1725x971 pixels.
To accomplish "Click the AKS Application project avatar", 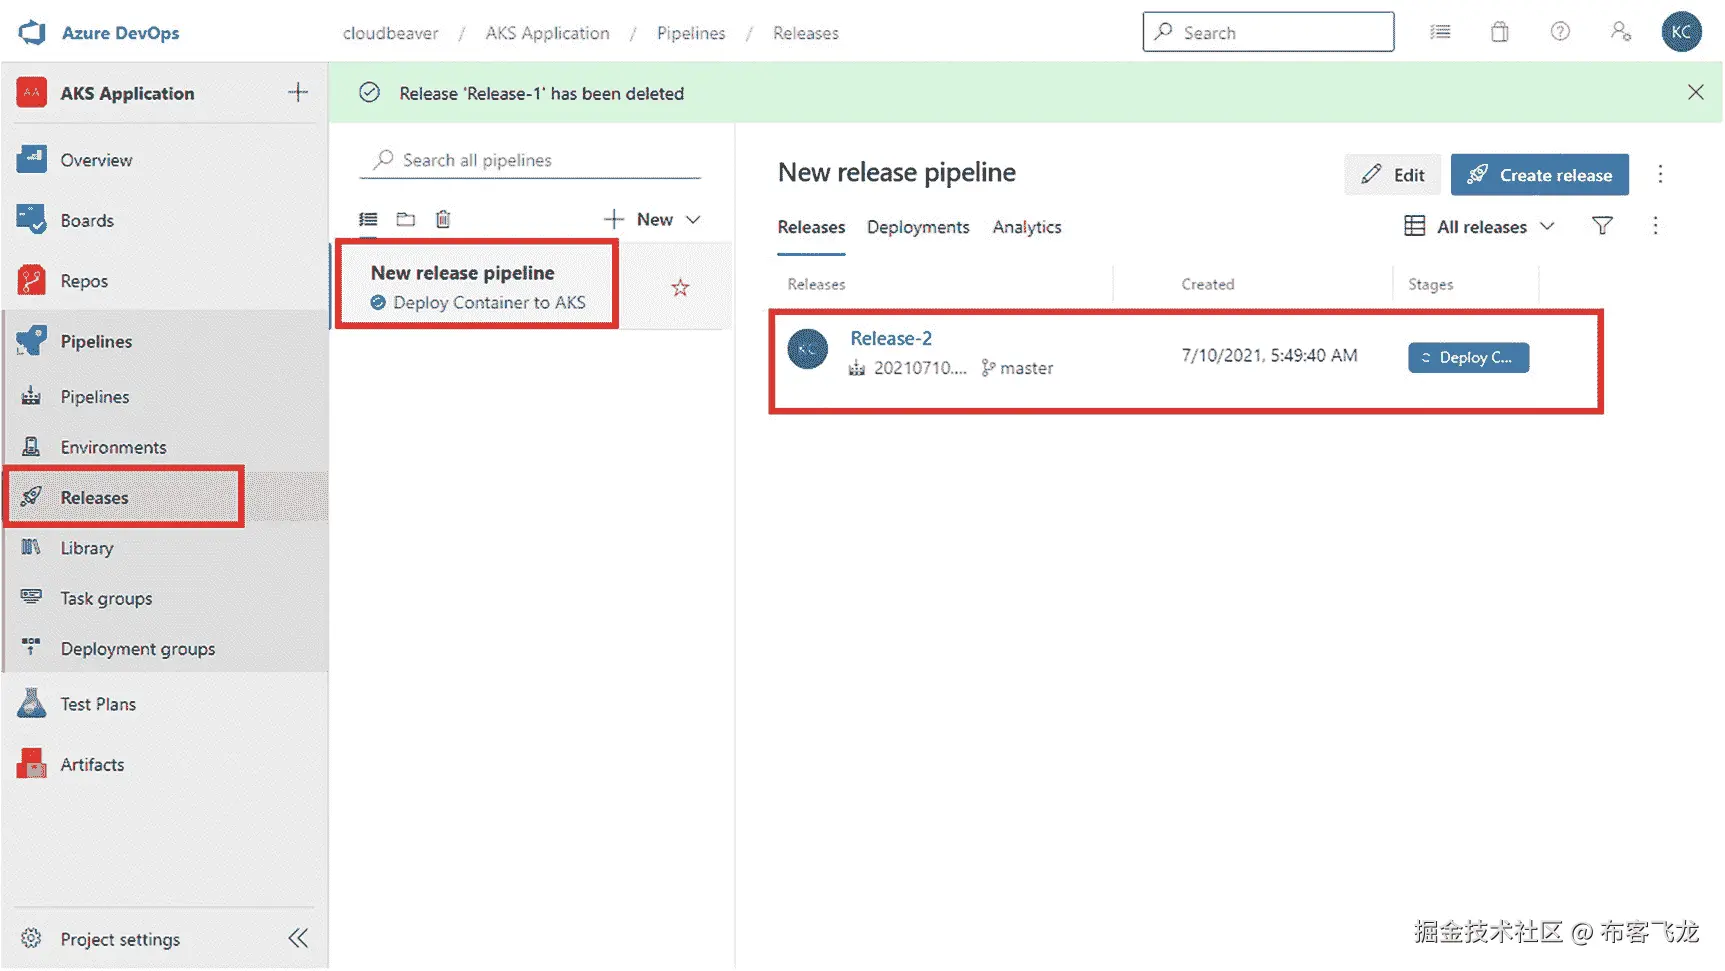I will 32,93.
